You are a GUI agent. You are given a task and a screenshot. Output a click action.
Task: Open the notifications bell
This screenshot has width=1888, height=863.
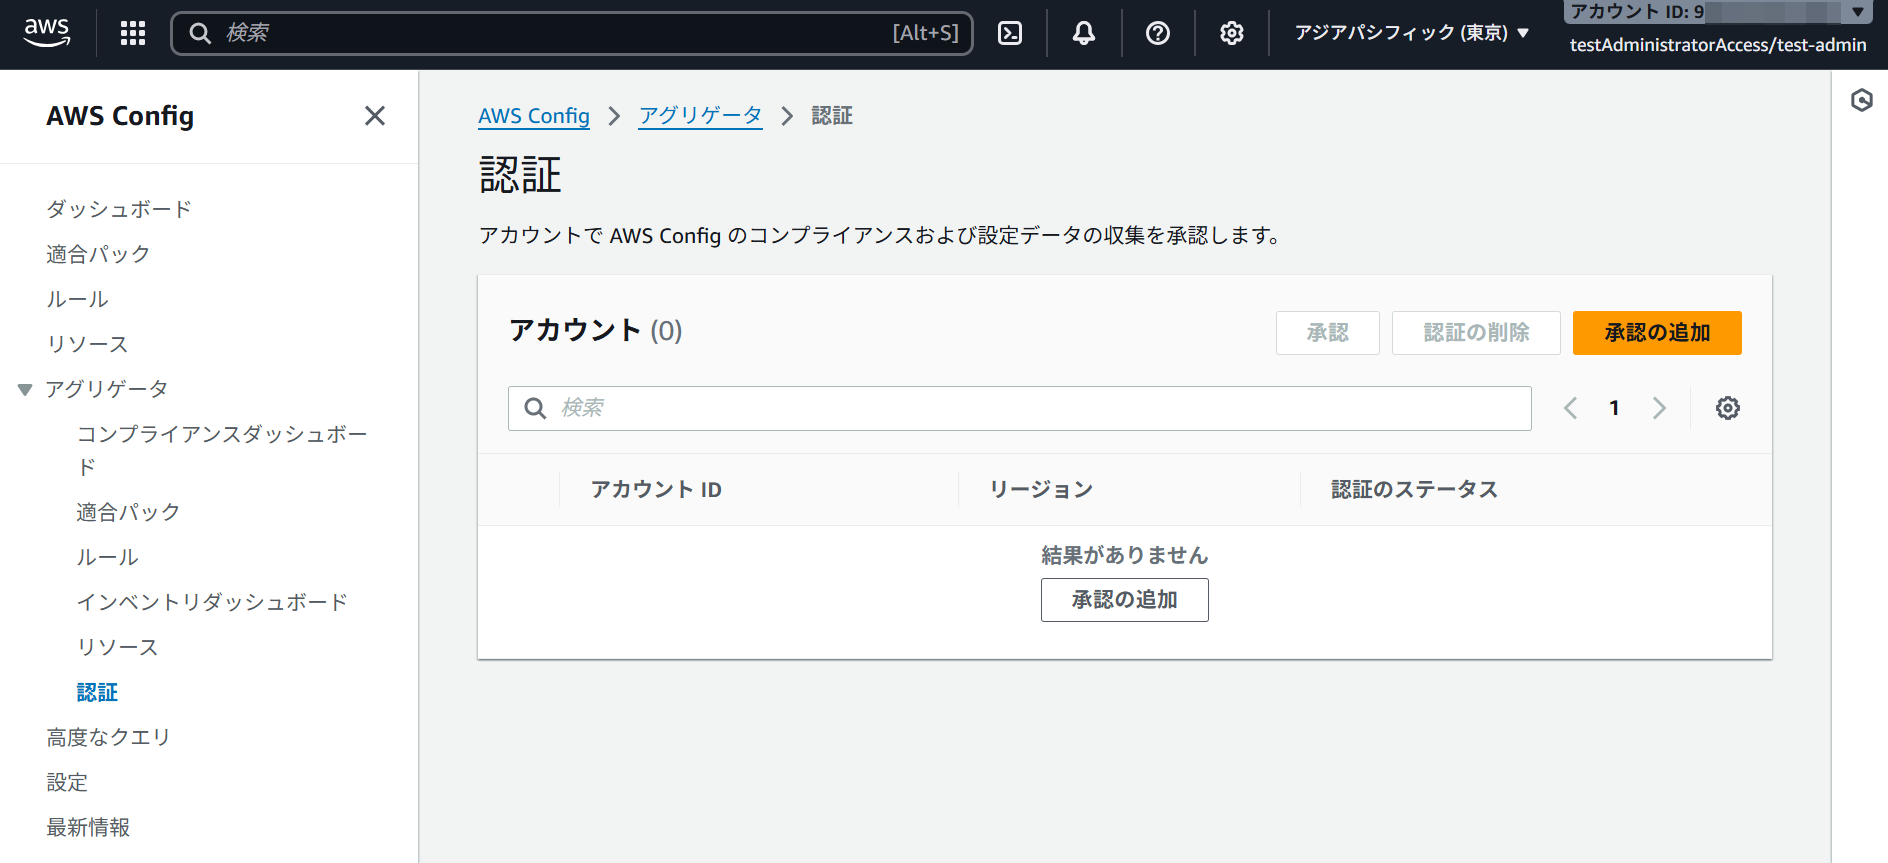click(1083, 33)
